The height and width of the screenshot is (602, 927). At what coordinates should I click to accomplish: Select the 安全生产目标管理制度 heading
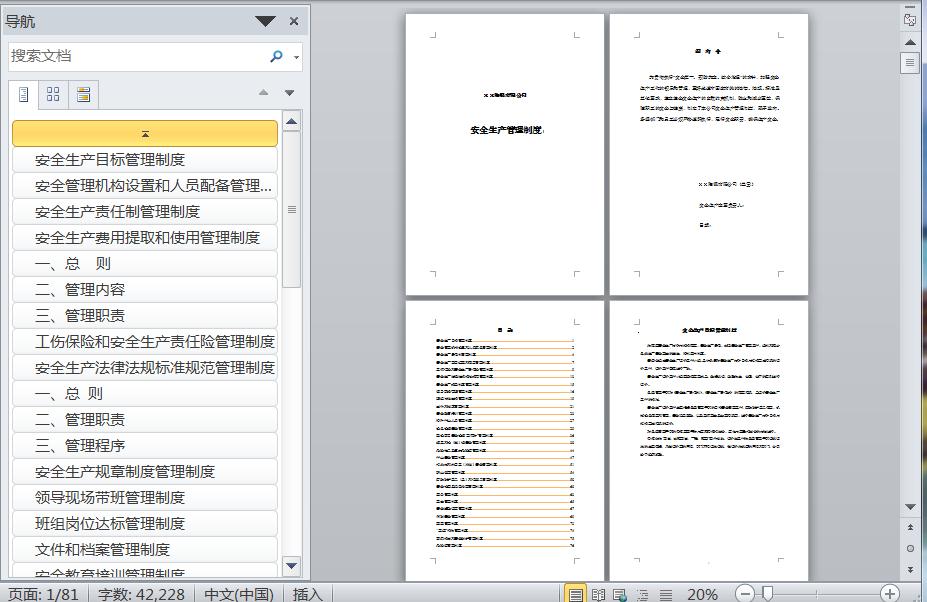click(x=144, y=159)
